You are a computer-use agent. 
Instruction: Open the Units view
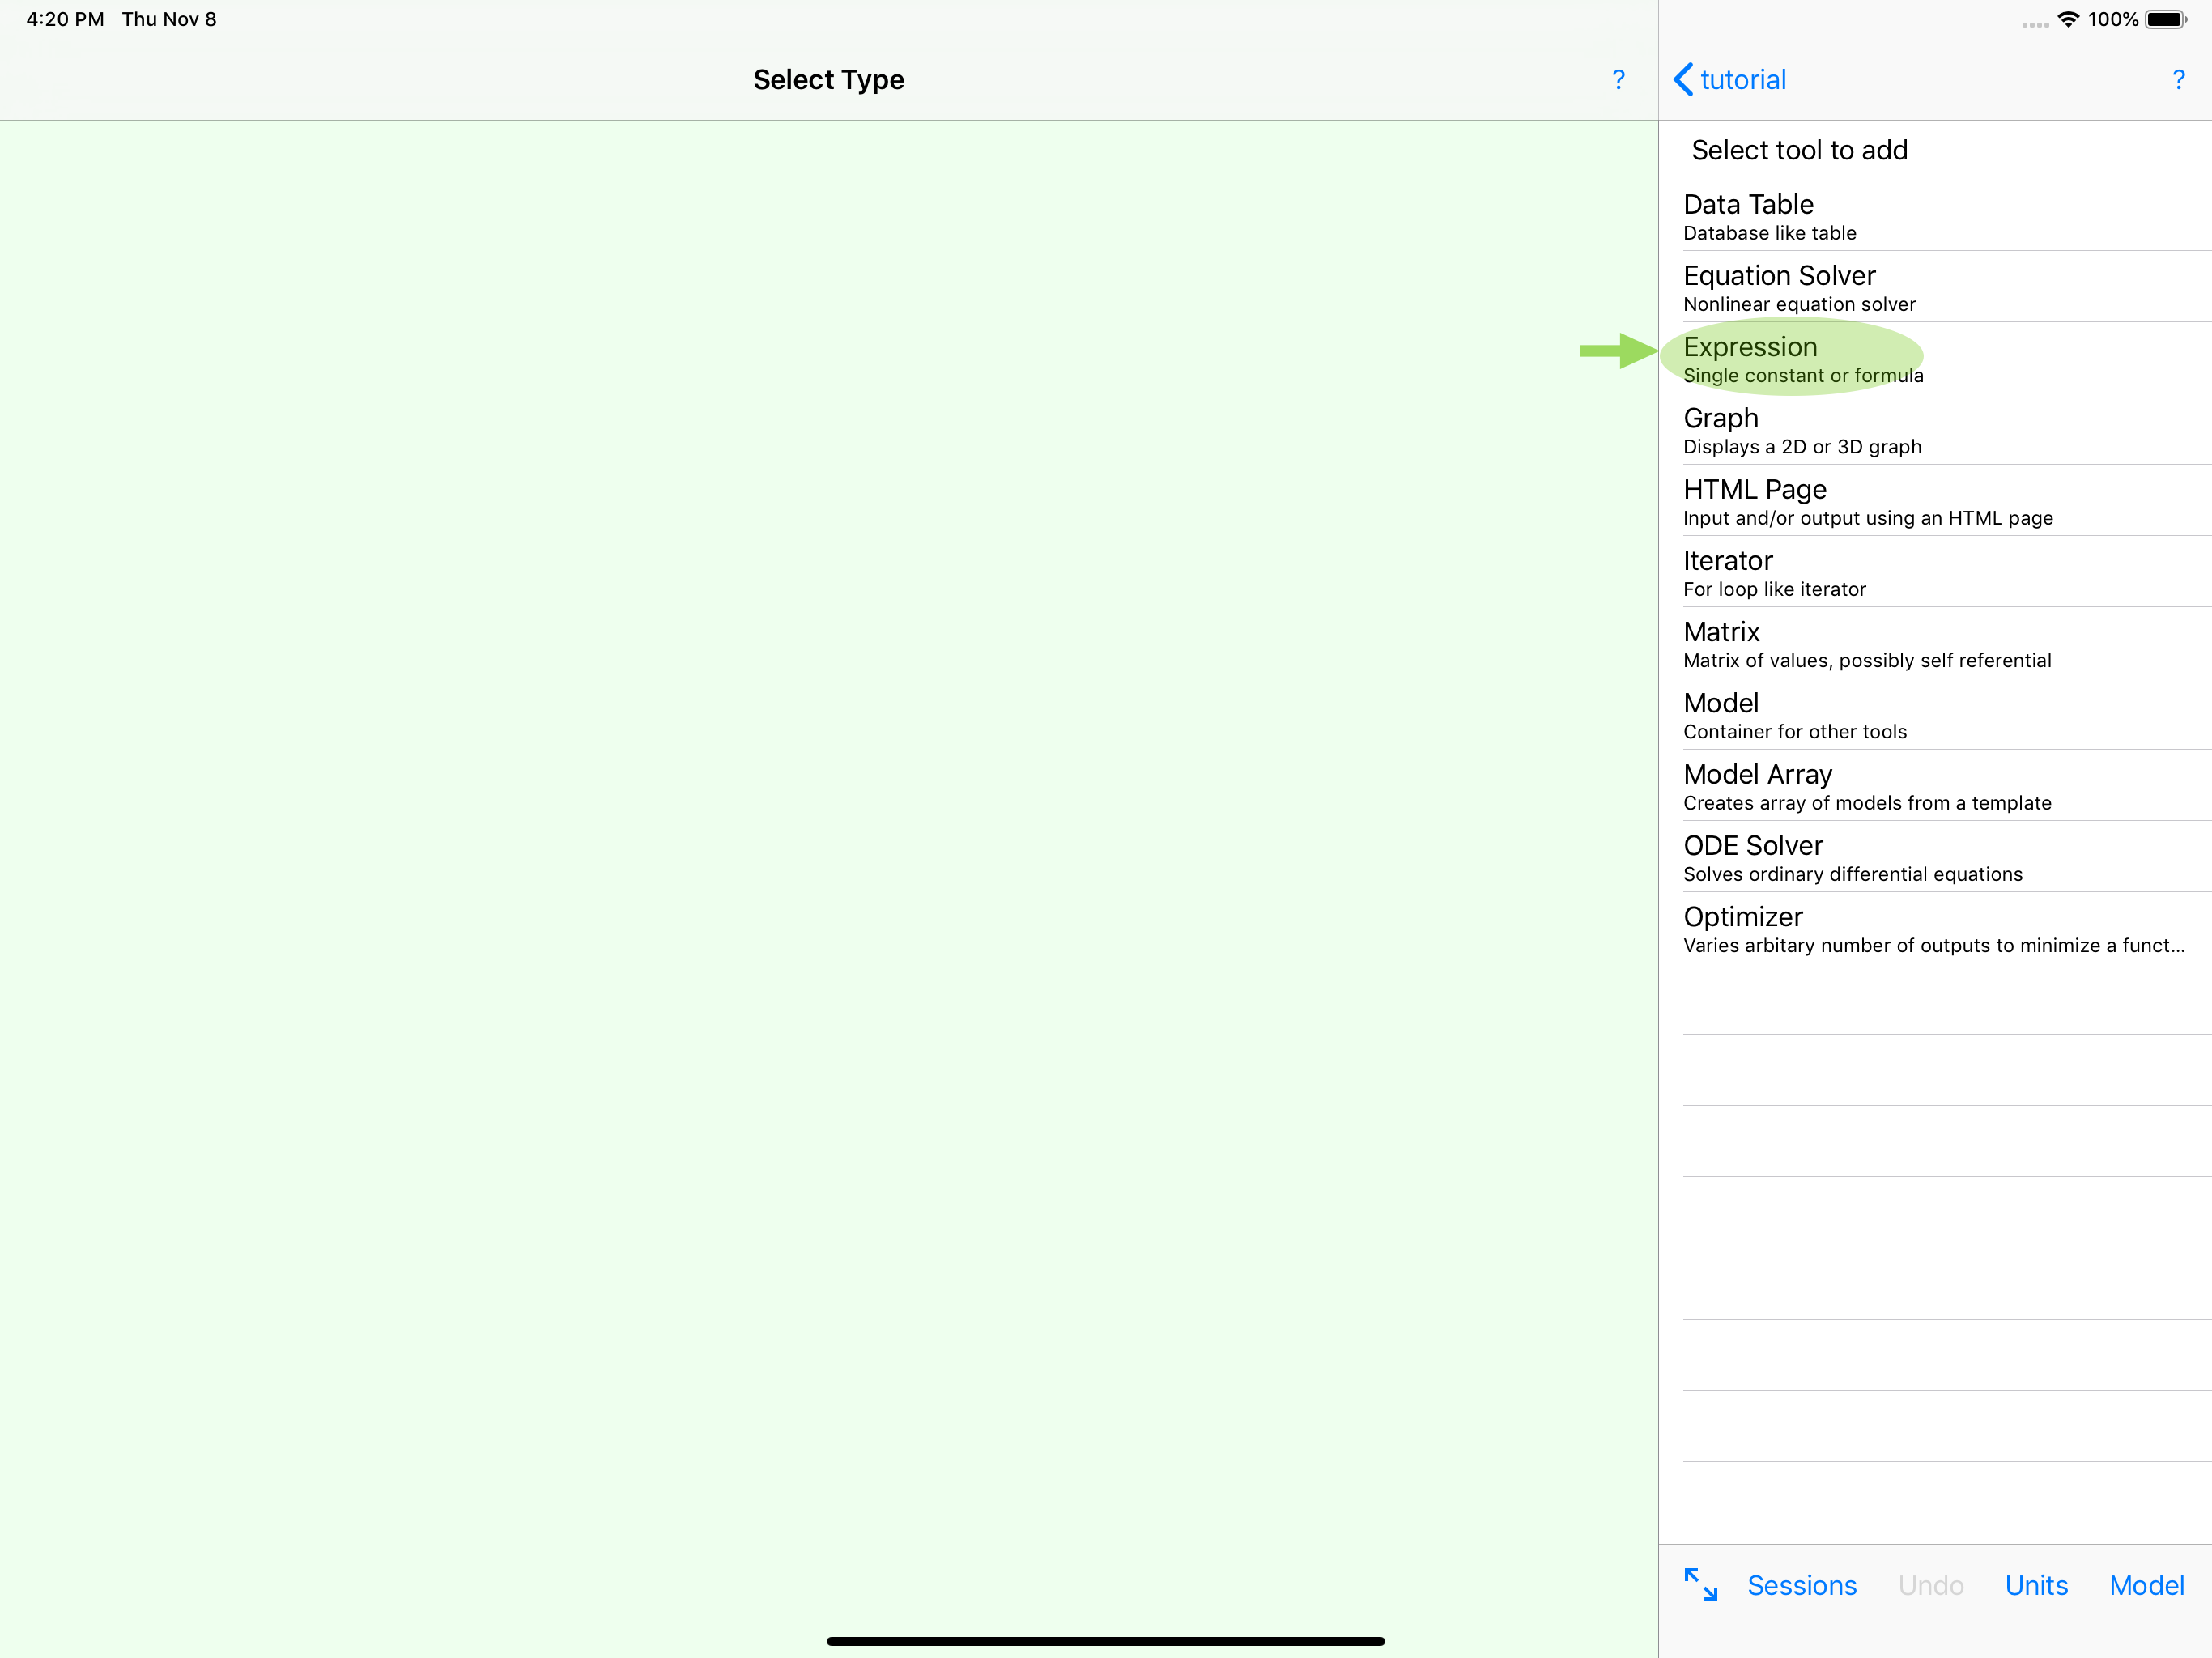click(x=2036, y=1585)
